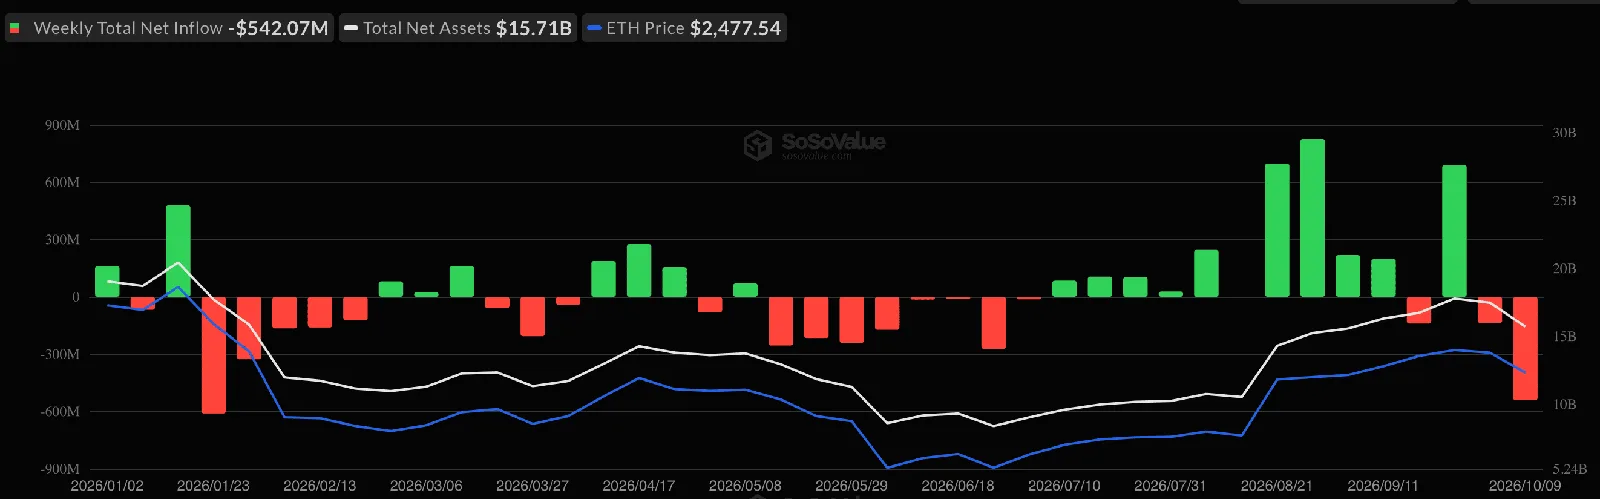
Task: Click the 25B right axis label
Action: pos(1564,200)
